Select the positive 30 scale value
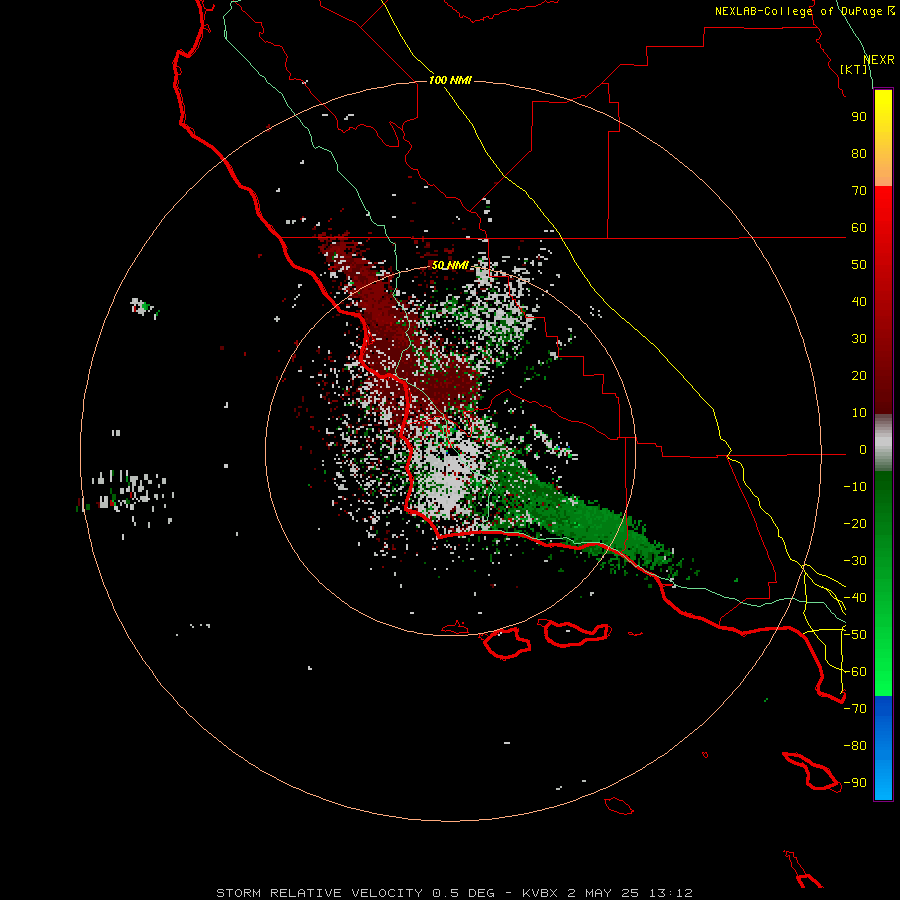Image resolution: width=900 pixels, height=900 pixels. [859, 339]
